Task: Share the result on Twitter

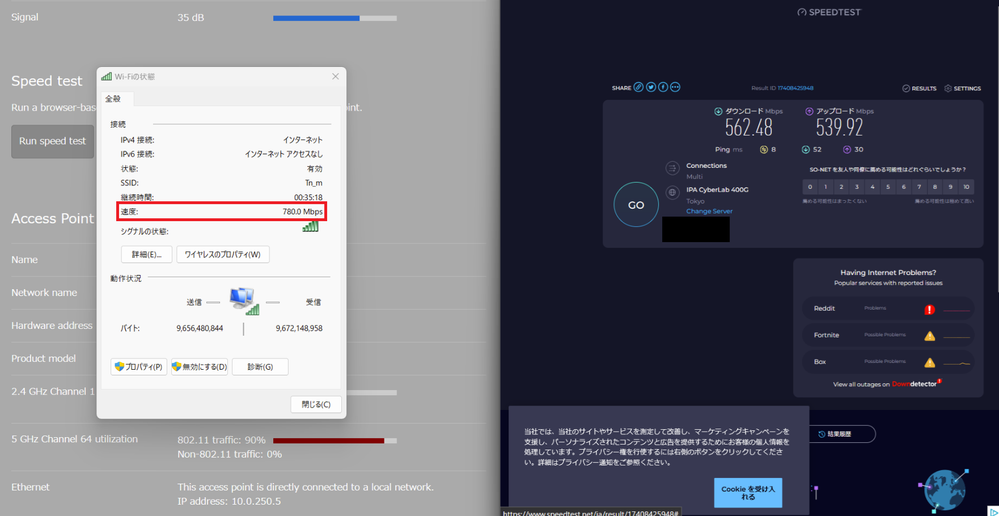Action: (651, 88)
